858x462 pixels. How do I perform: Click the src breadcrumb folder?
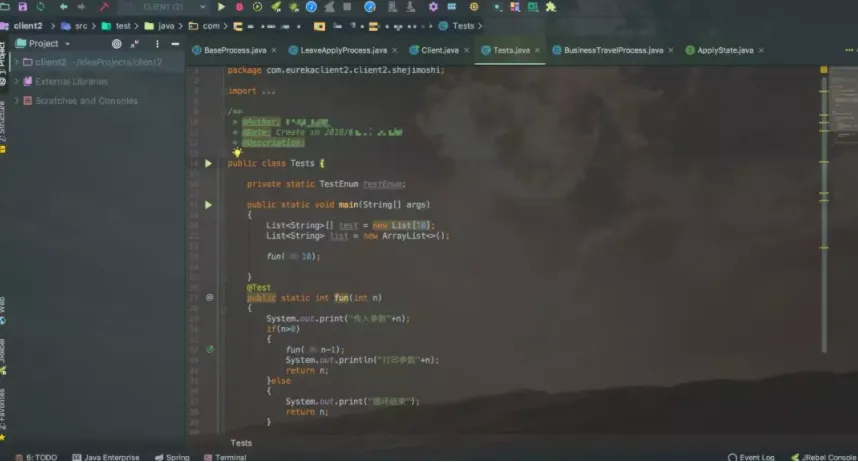coord(75,26)
